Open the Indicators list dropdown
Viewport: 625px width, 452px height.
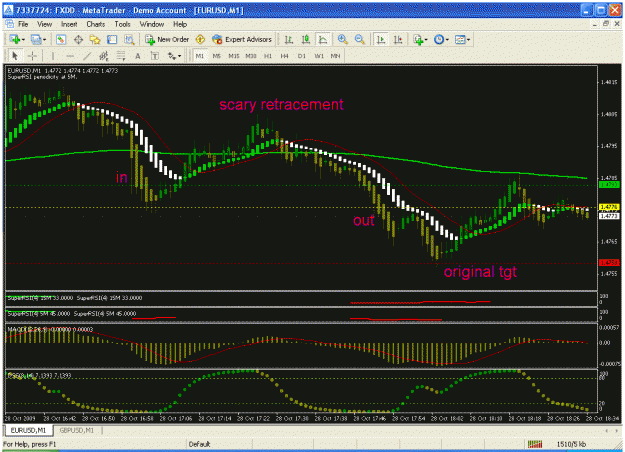420,39
